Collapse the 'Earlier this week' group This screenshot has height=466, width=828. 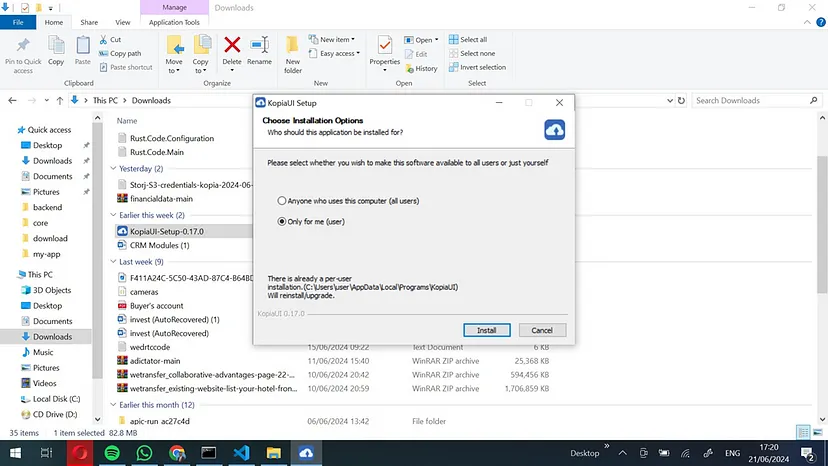point(112,215)
